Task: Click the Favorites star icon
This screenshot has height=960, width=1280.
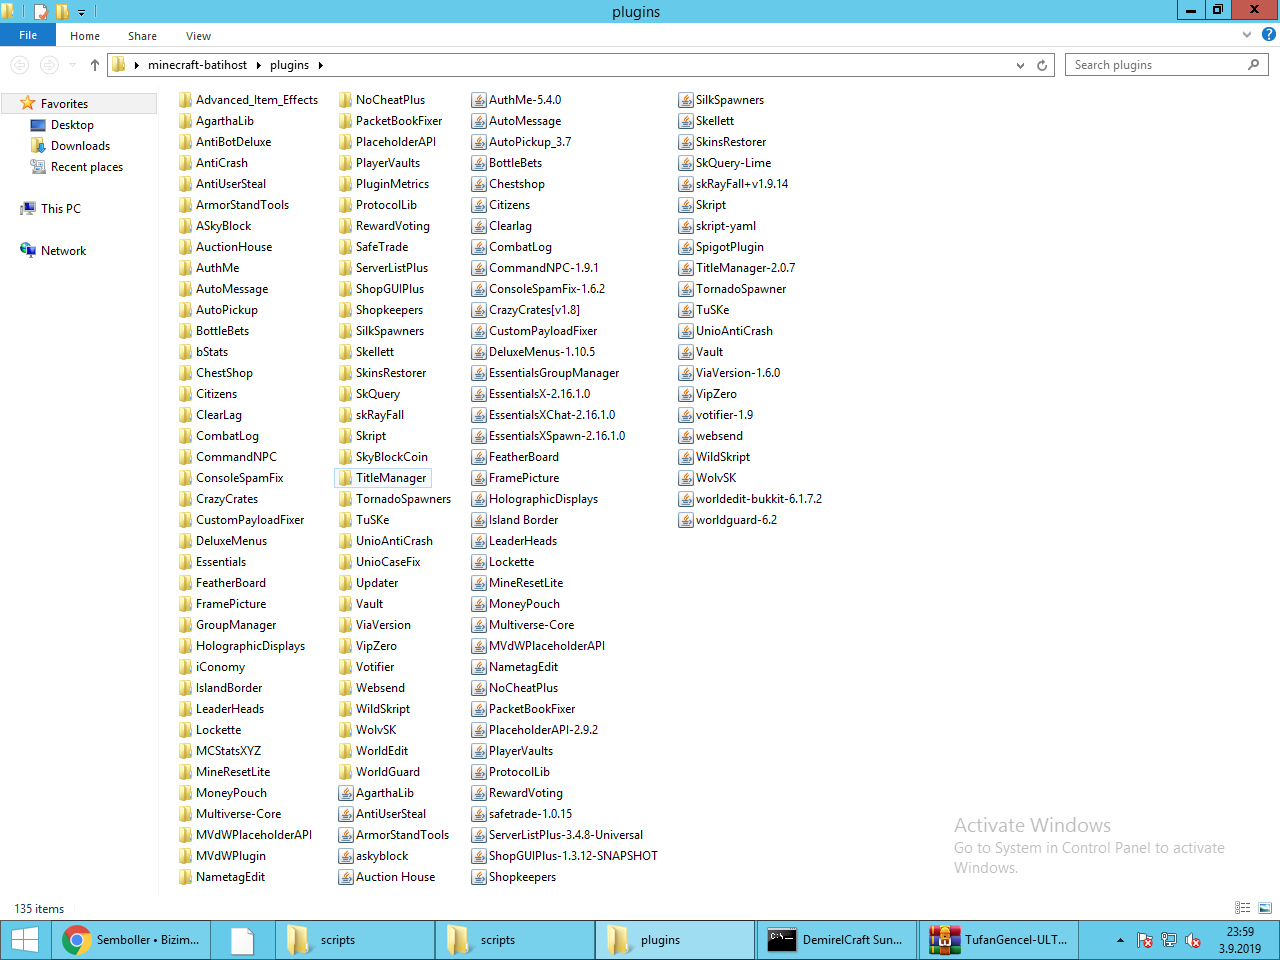Action: (x=28, y=103)
